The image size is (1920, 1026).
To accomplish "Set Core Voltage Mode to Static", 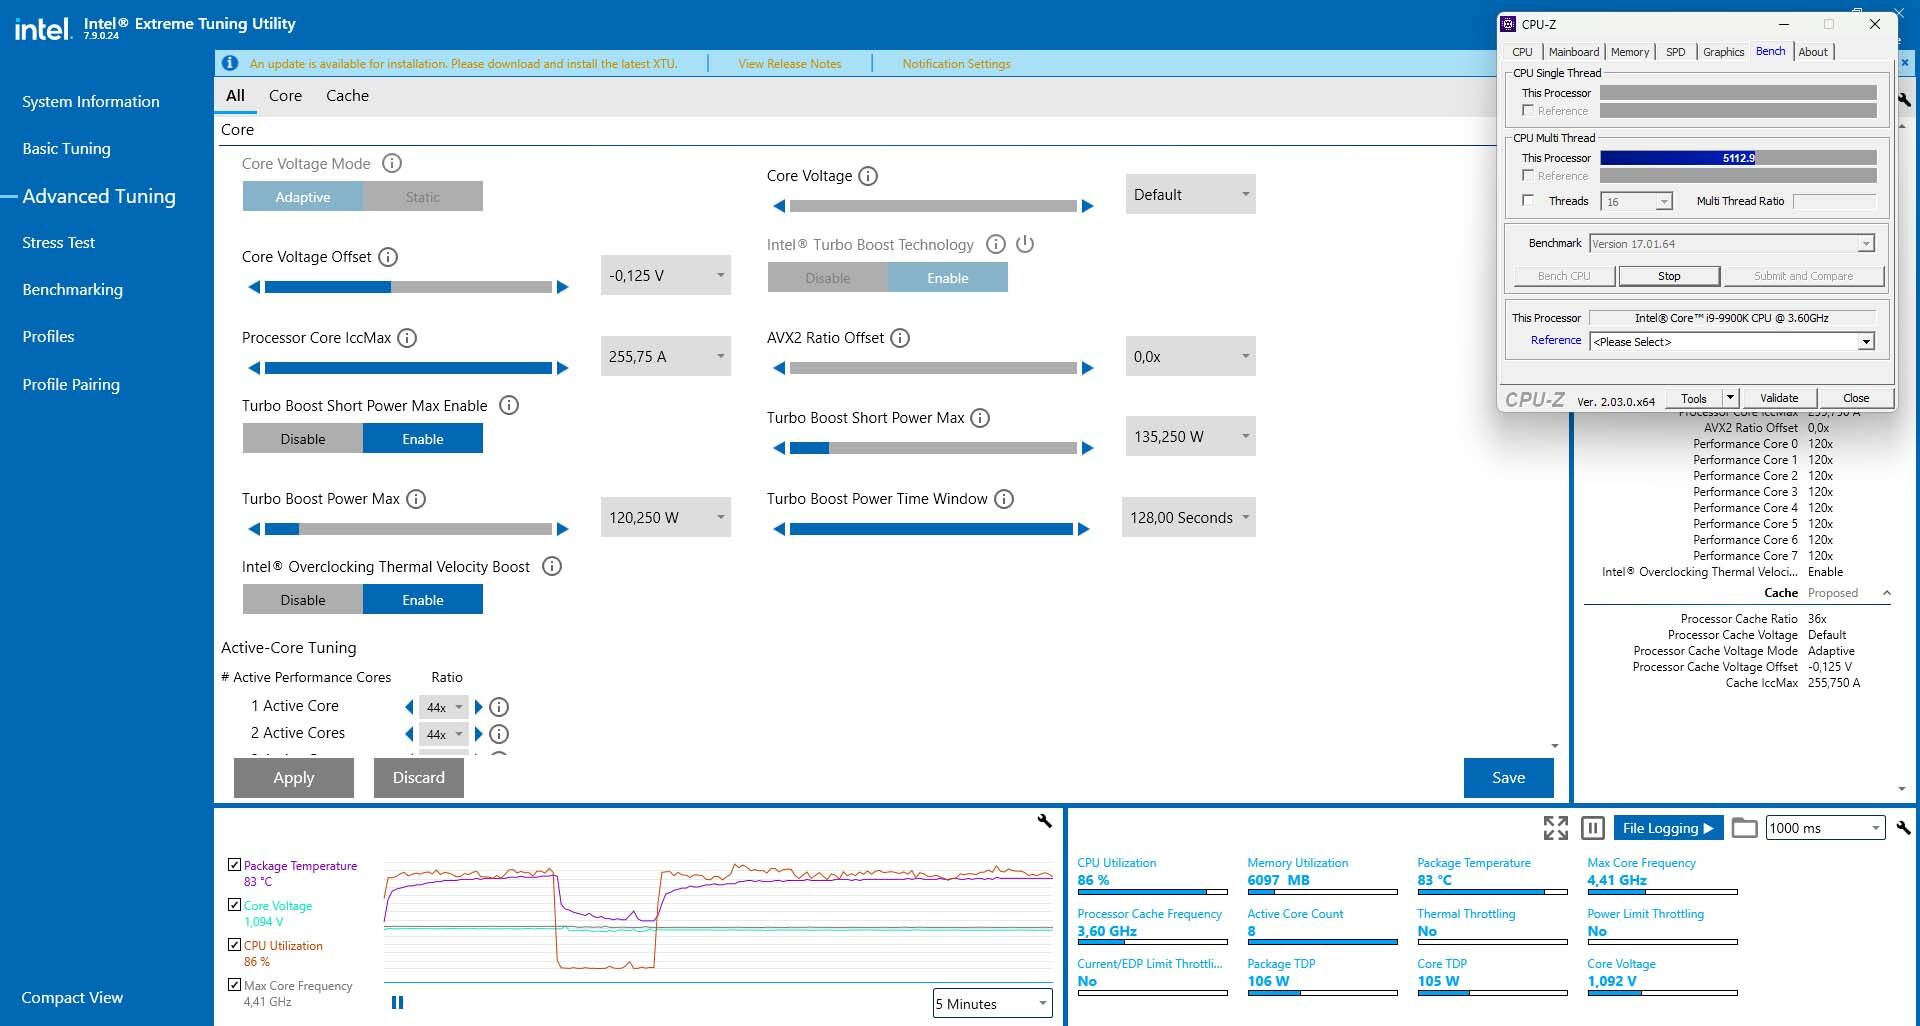I will tap(423, 197).
